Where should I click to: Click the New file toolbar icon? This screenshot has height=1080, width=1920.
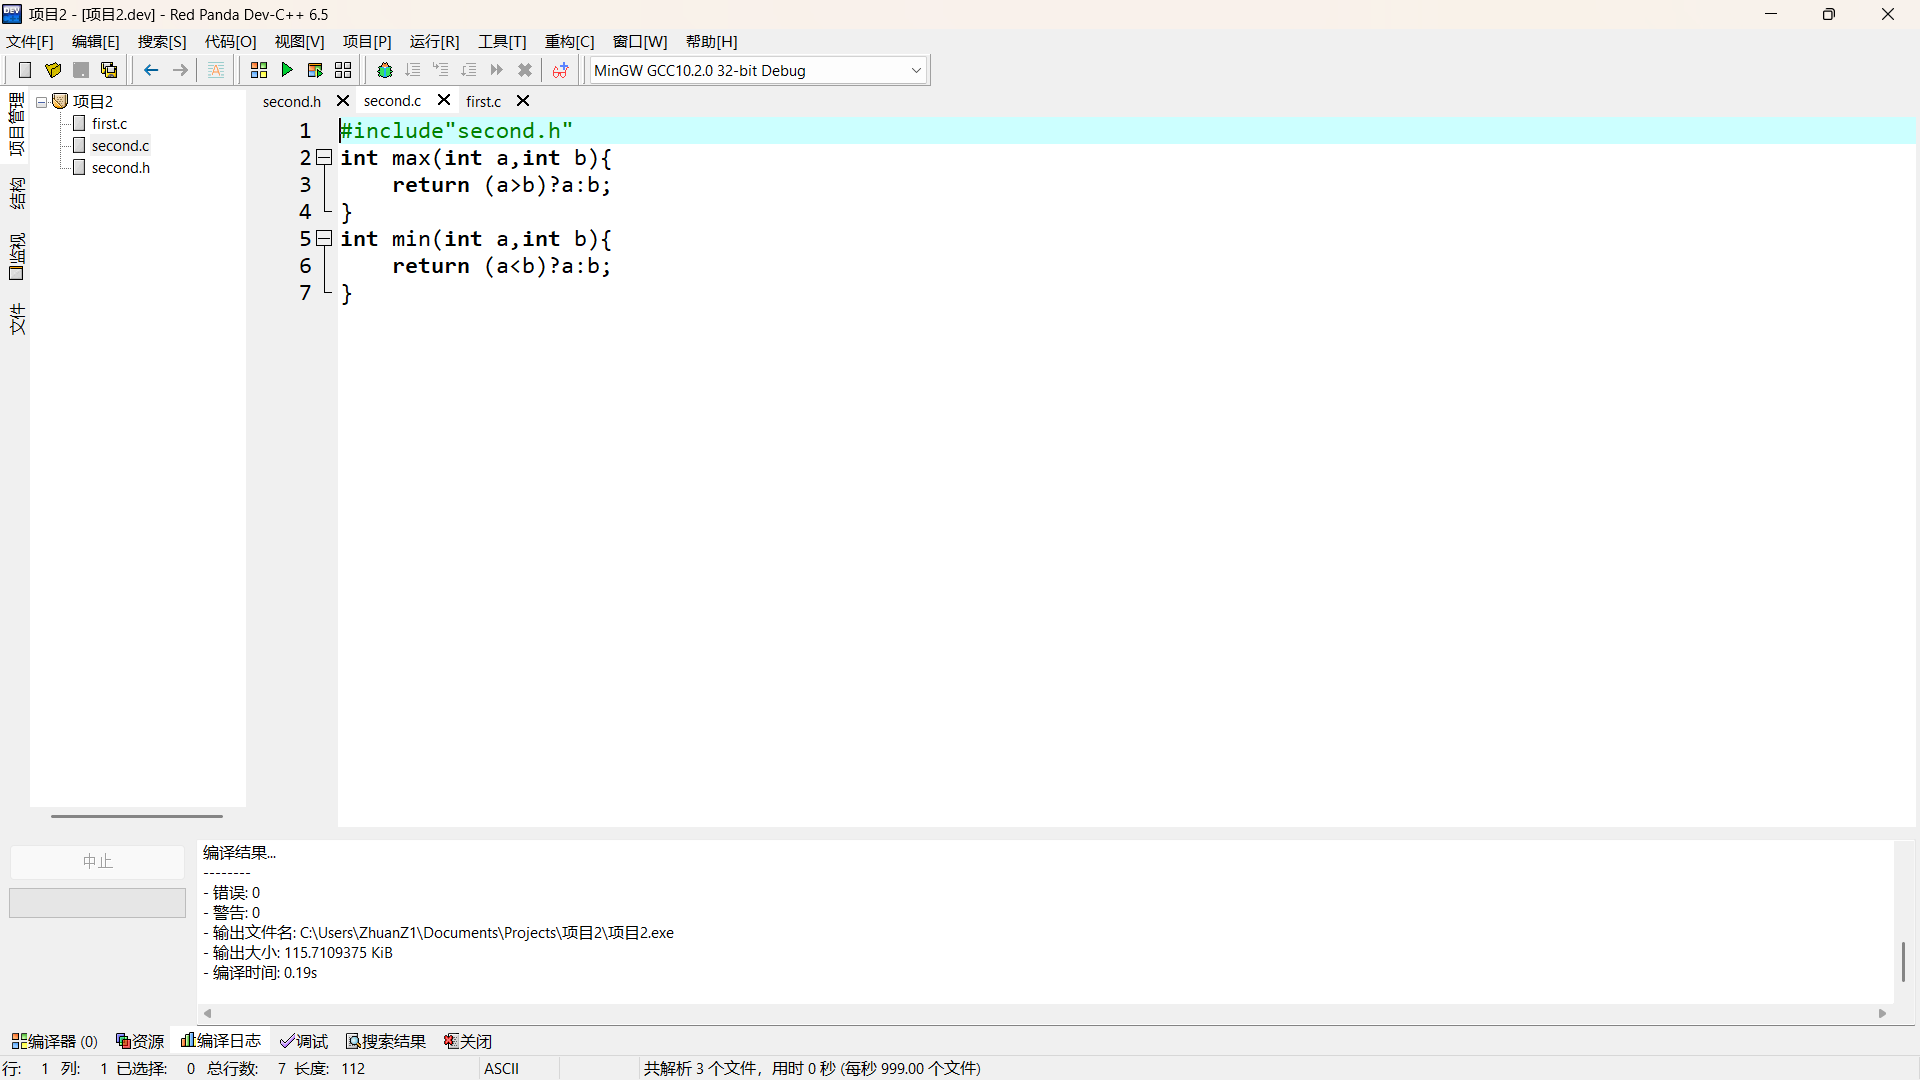pos(25,70)
